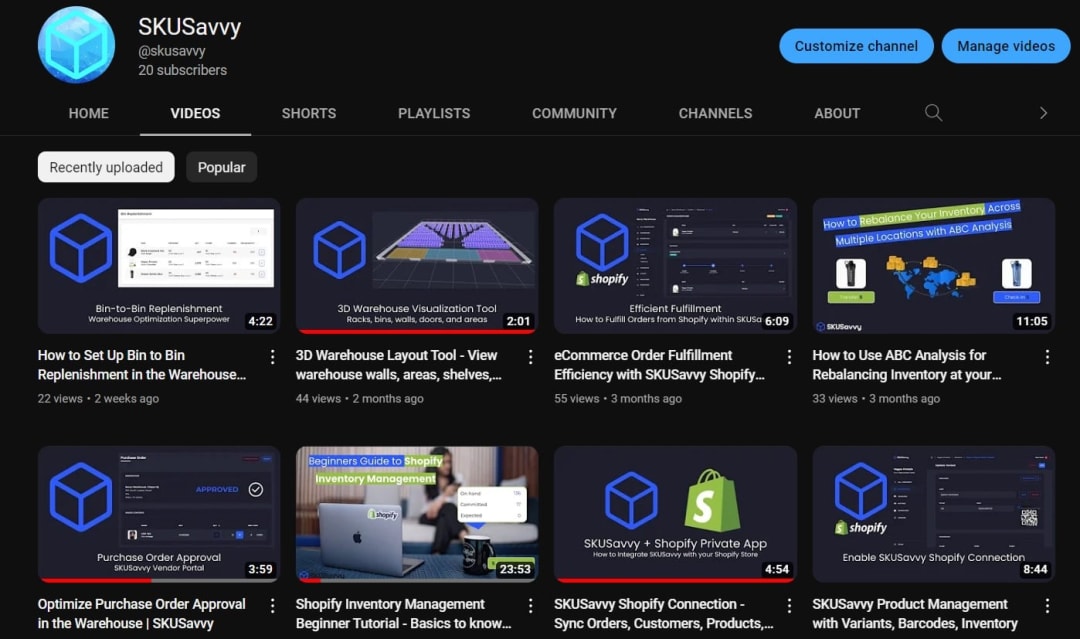Open 'Shopify Inventory Management Beginner Tutorial' title

tap(404, 614)
